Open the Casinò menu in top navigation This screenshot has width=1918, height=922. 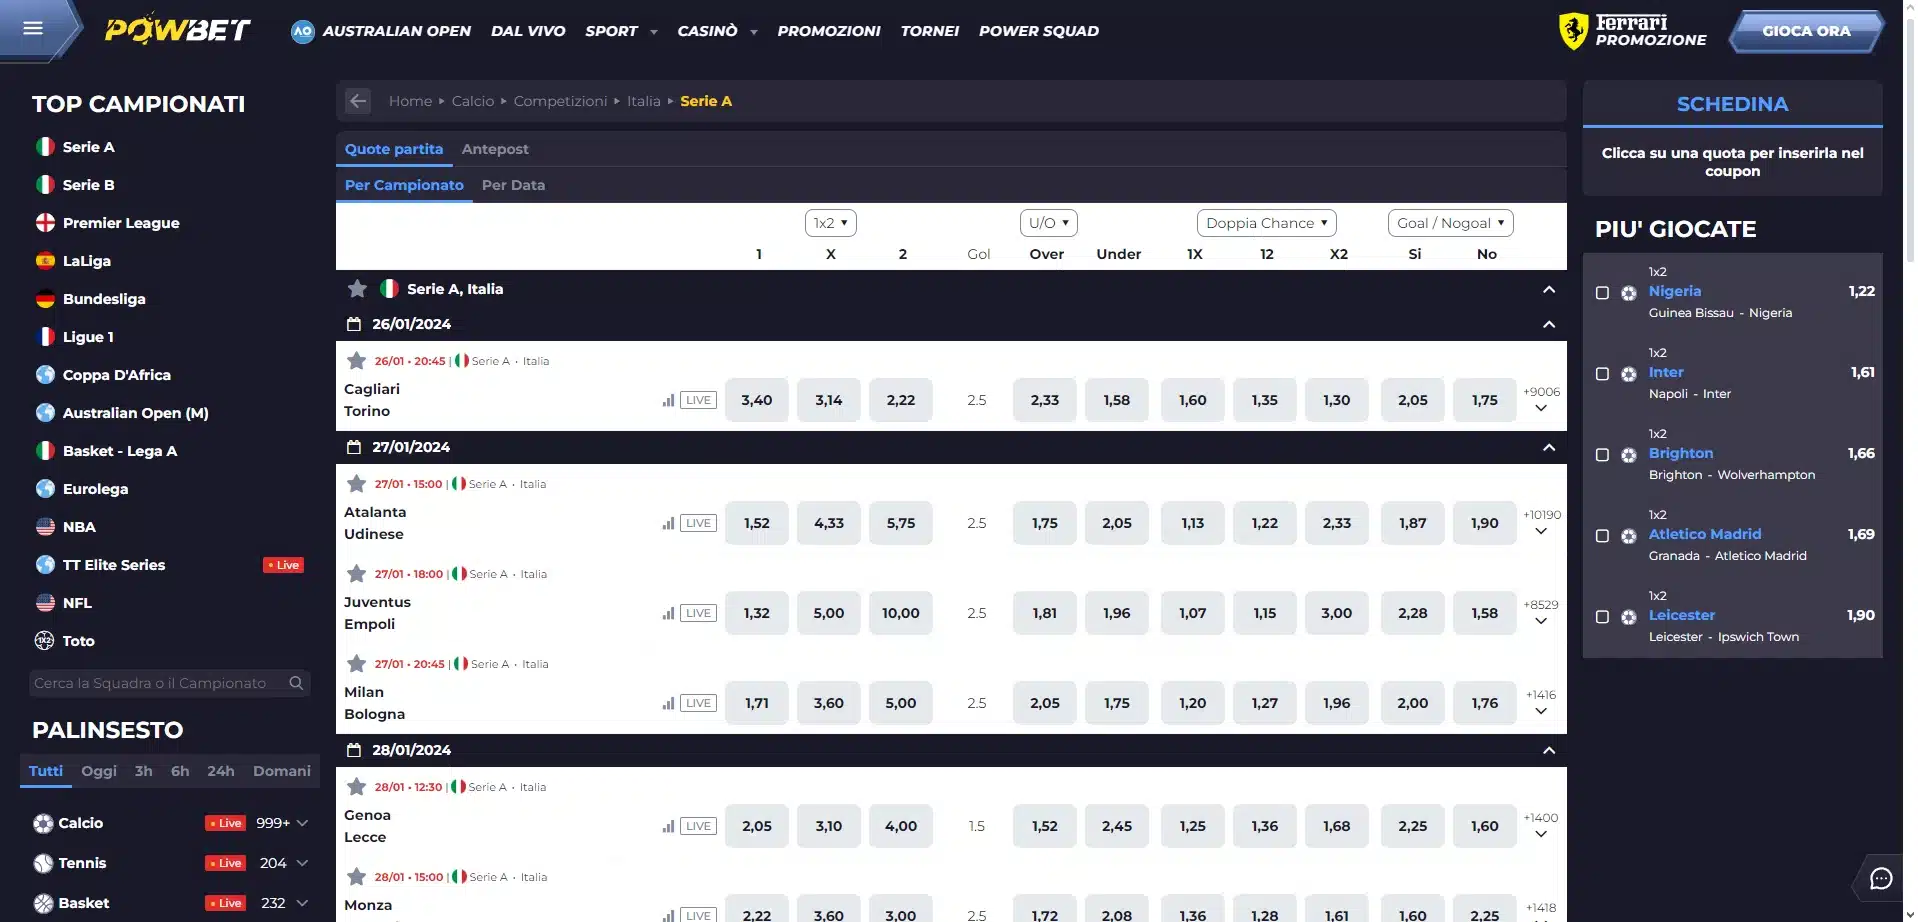[717, 31]
